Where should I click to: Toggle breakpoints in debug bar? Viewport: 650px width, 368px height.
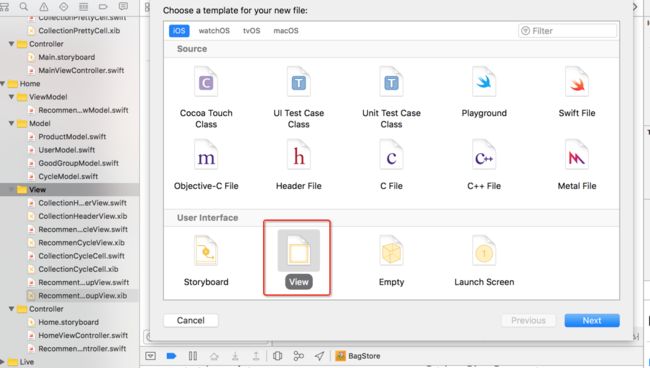point(172,356)
